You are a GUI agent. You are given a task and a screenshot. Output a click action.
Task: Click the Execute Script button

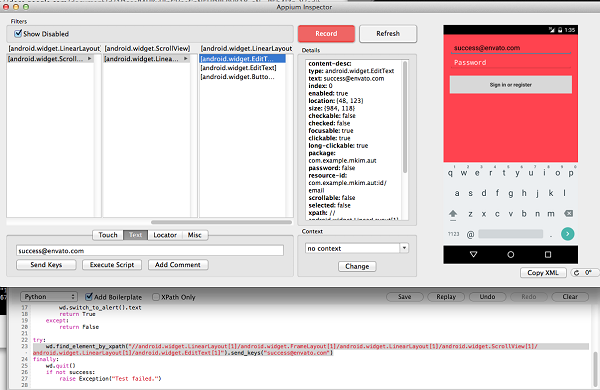pos(112,264)
